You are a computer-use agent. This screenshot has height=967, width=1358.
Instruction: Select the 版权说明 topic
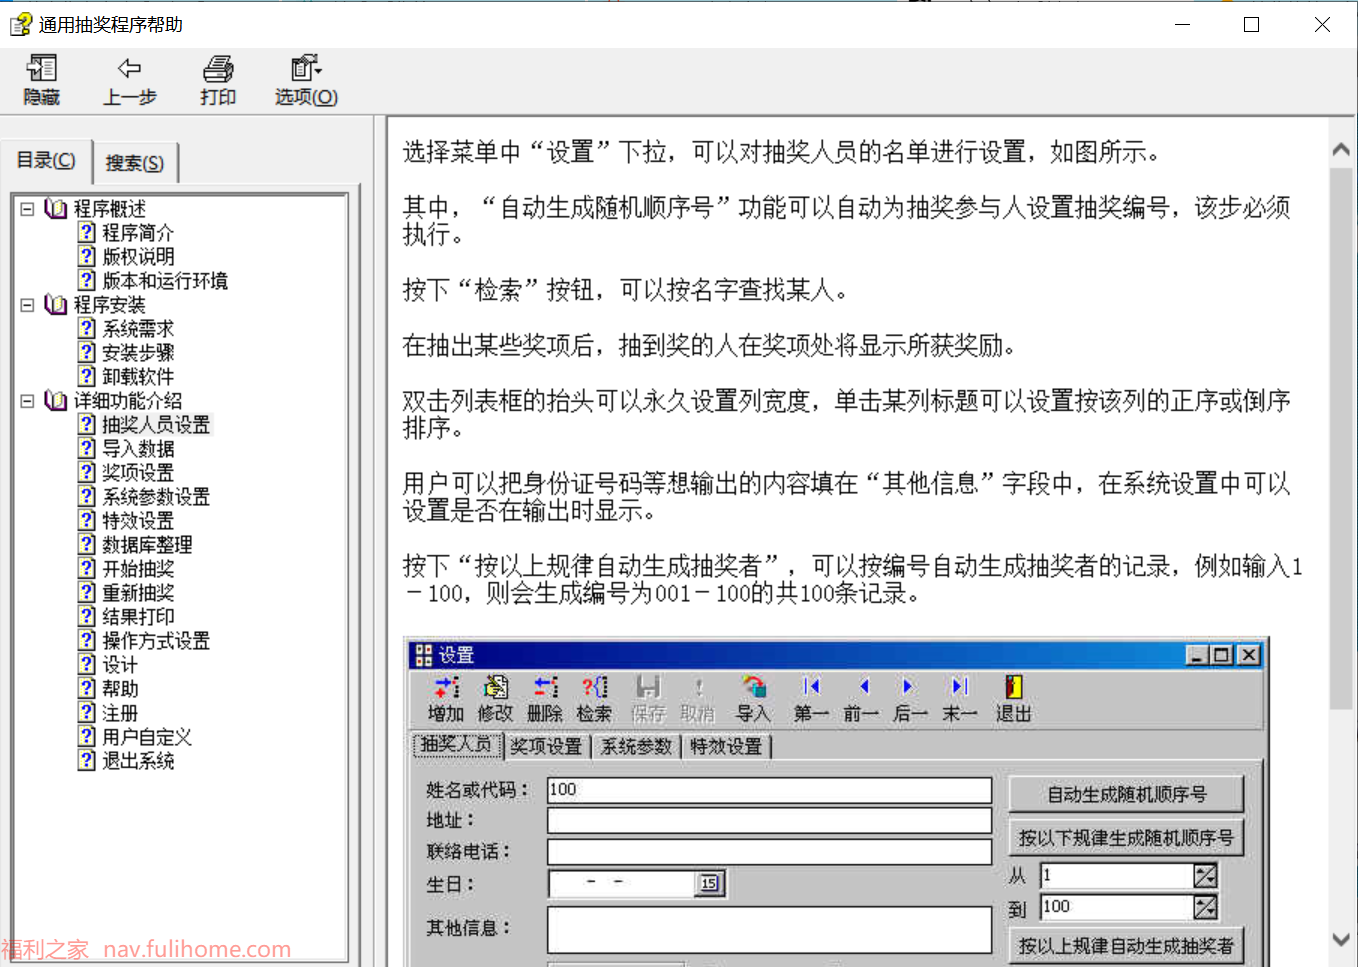point(138,257)
